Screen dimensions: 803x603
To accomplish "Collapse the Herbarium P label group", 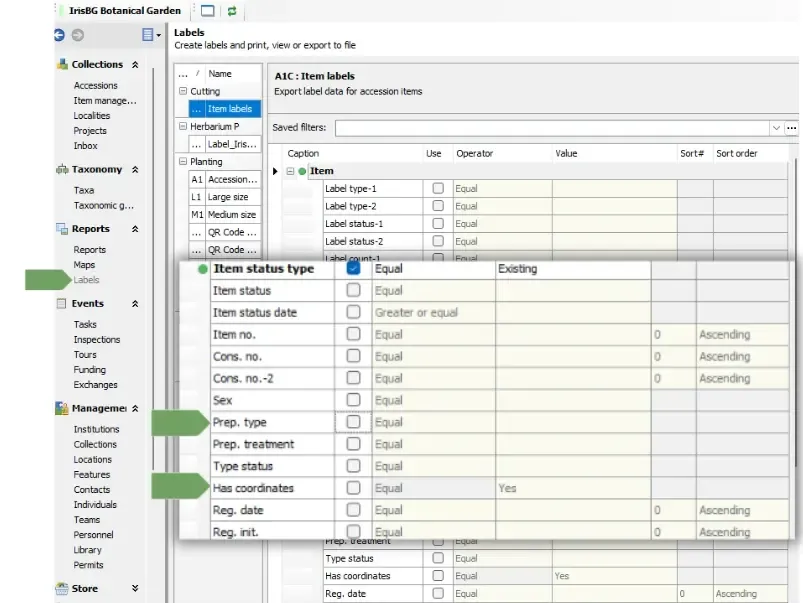I will click(183, 126).
